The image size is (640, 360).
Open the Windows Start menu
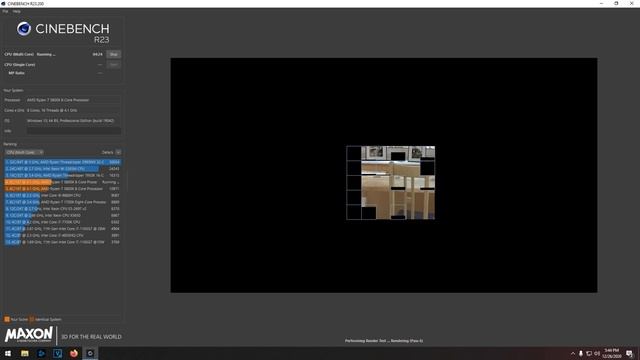(8, 353)
